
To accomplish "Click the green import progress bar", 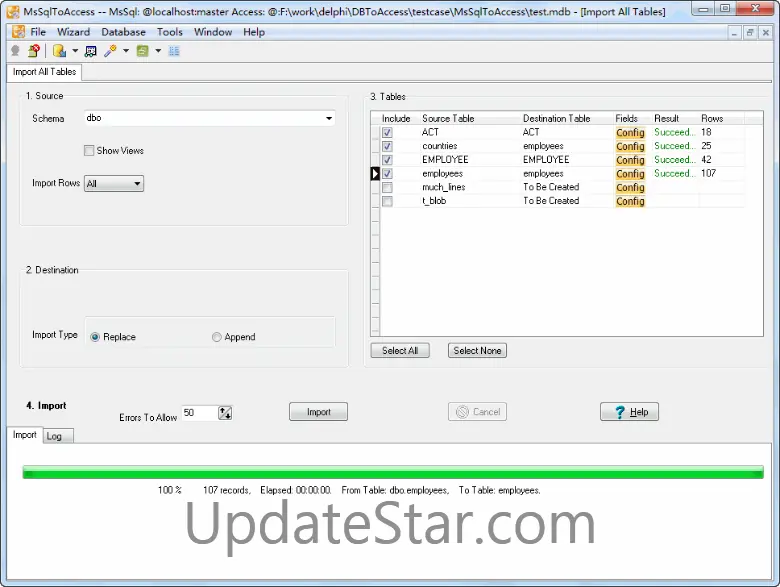I will [x=393, y=472].
